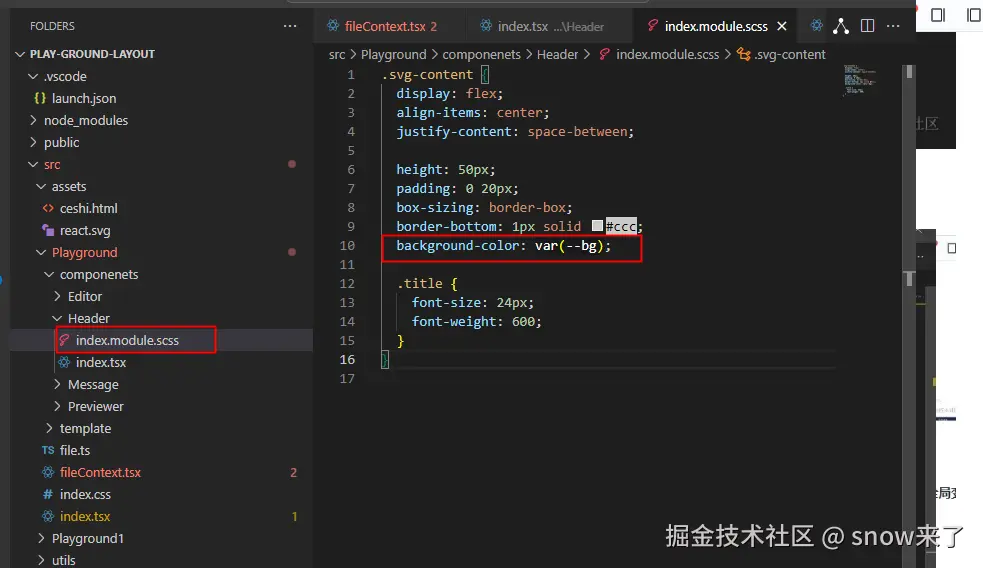
Task: Click the FOLDERS panel header
Action: pyautogui.click(x=52, y=26)
